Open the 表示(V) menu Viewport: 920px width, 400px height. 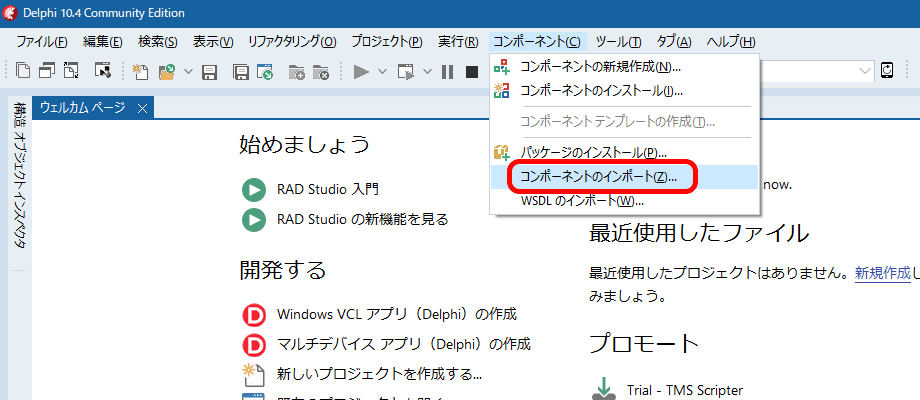click(x=213, y=42)
